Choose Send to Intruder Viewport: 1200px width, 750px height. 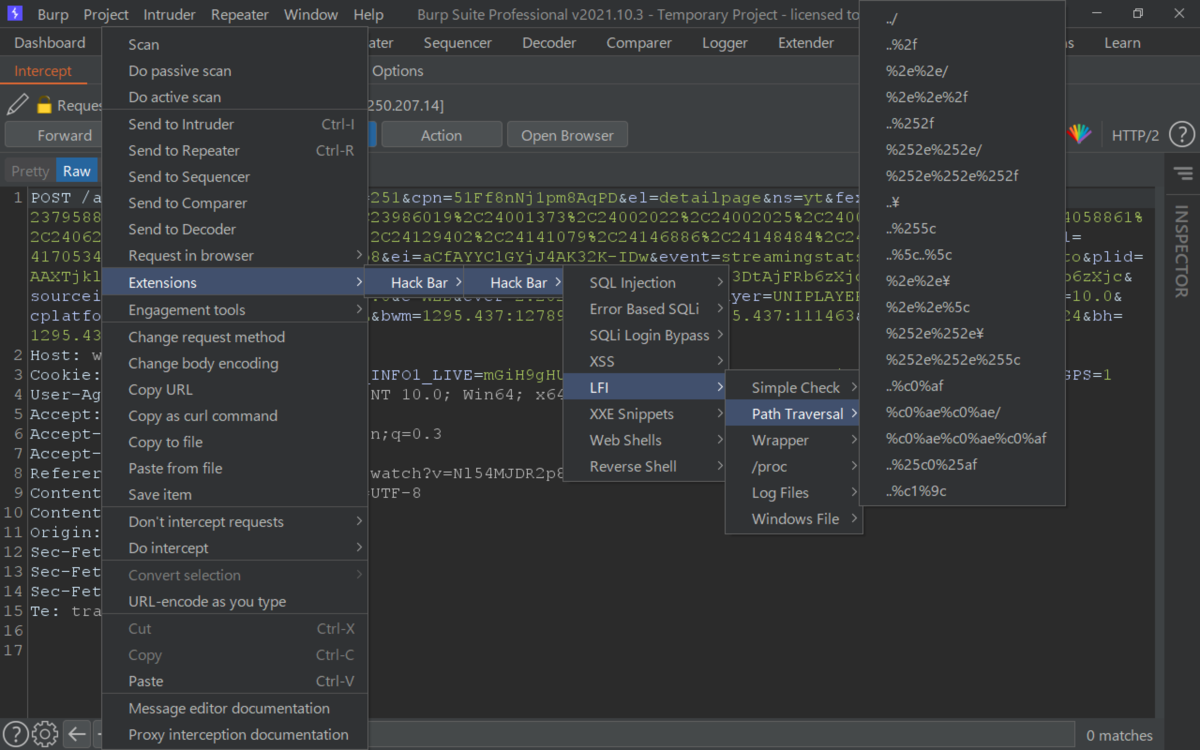pos(235,124)
